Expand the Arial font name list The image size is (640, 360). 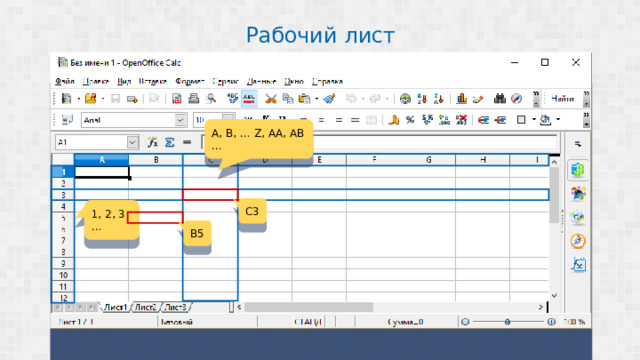pos(180,120)
